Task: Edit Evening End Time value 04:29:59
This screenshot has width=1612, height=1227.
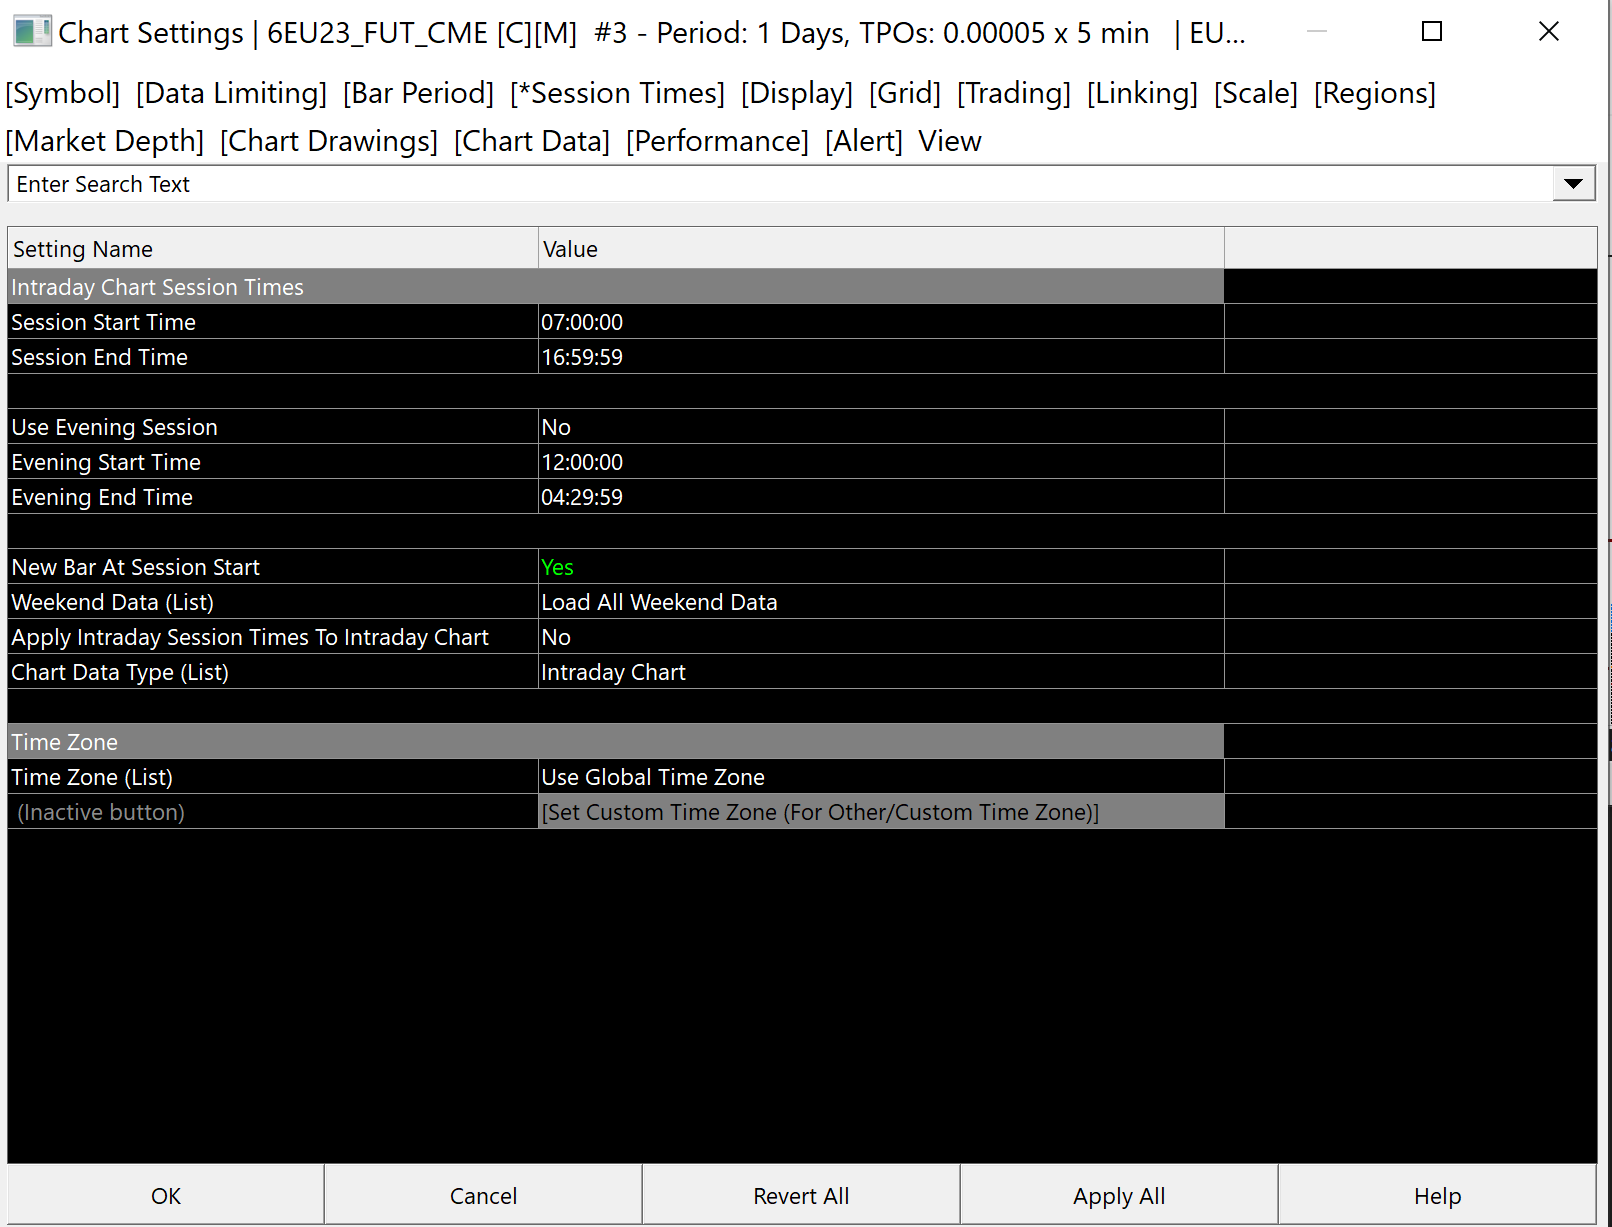Action: click(881, 497)
